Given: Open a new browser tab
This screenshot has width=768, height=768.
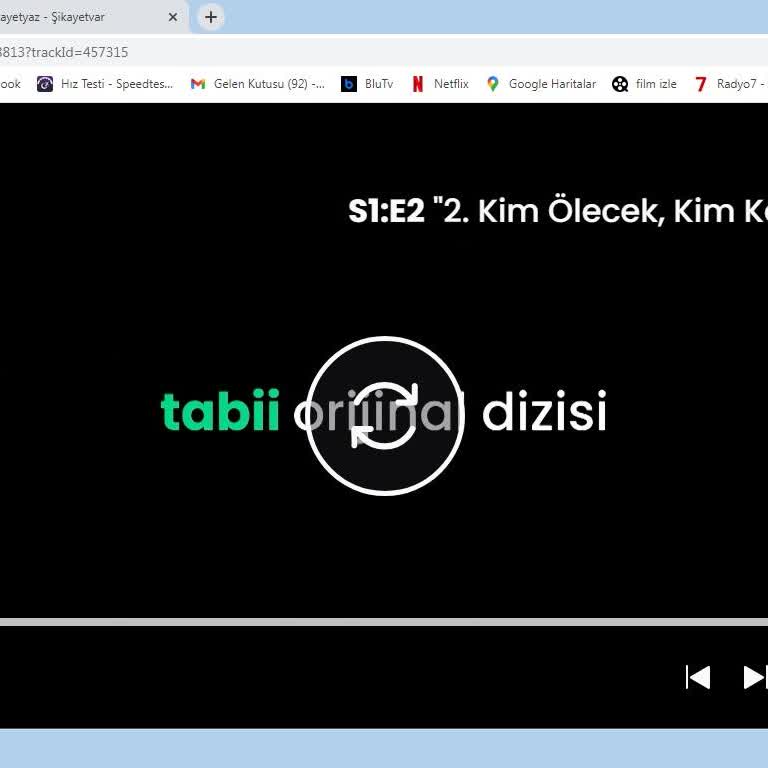Looking at the screenshot, I should 211,17.
